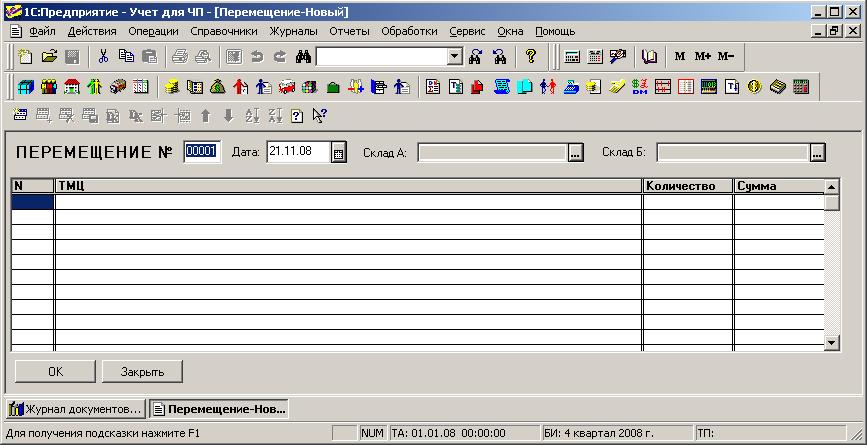Click the OK button
Screen dimensions: 867x445
point(55,371)
